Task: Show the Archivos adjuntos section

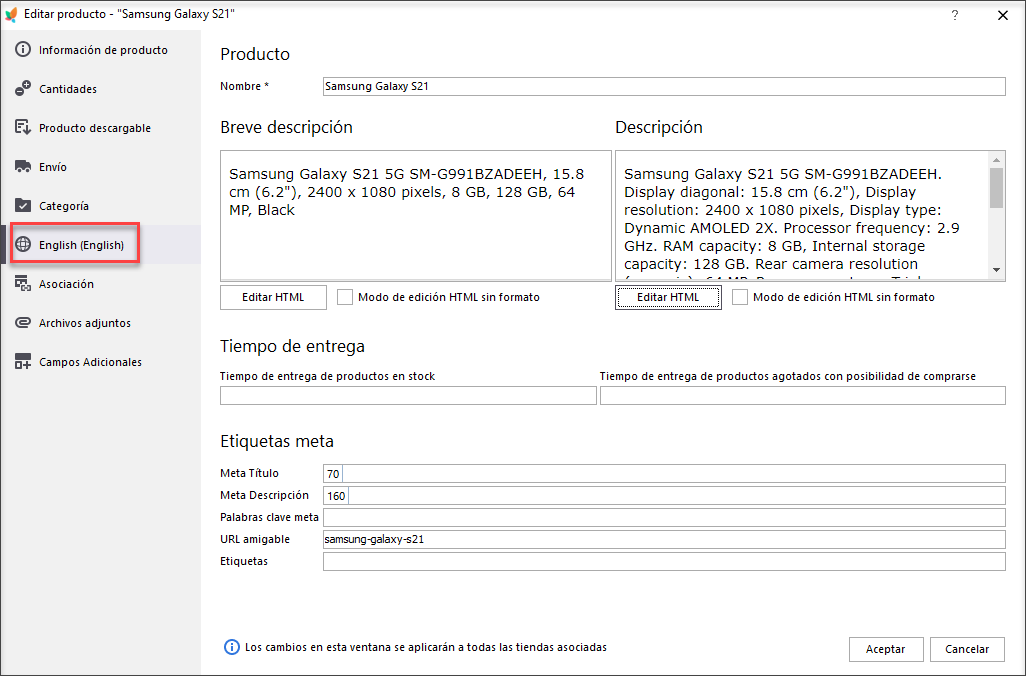Action: [101, 323]
